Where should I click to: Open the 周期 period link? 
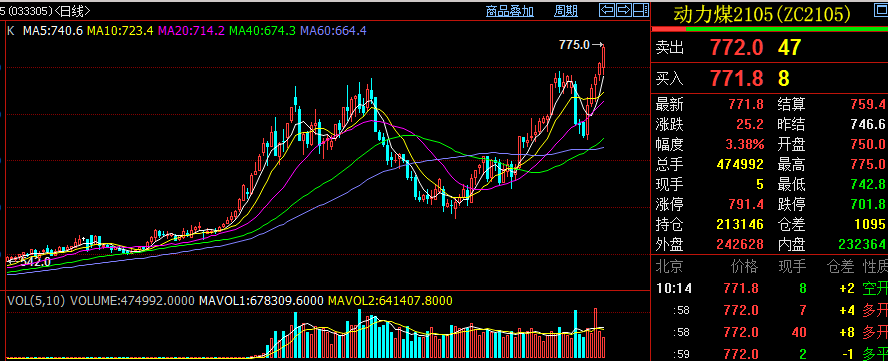coord(566,10)
